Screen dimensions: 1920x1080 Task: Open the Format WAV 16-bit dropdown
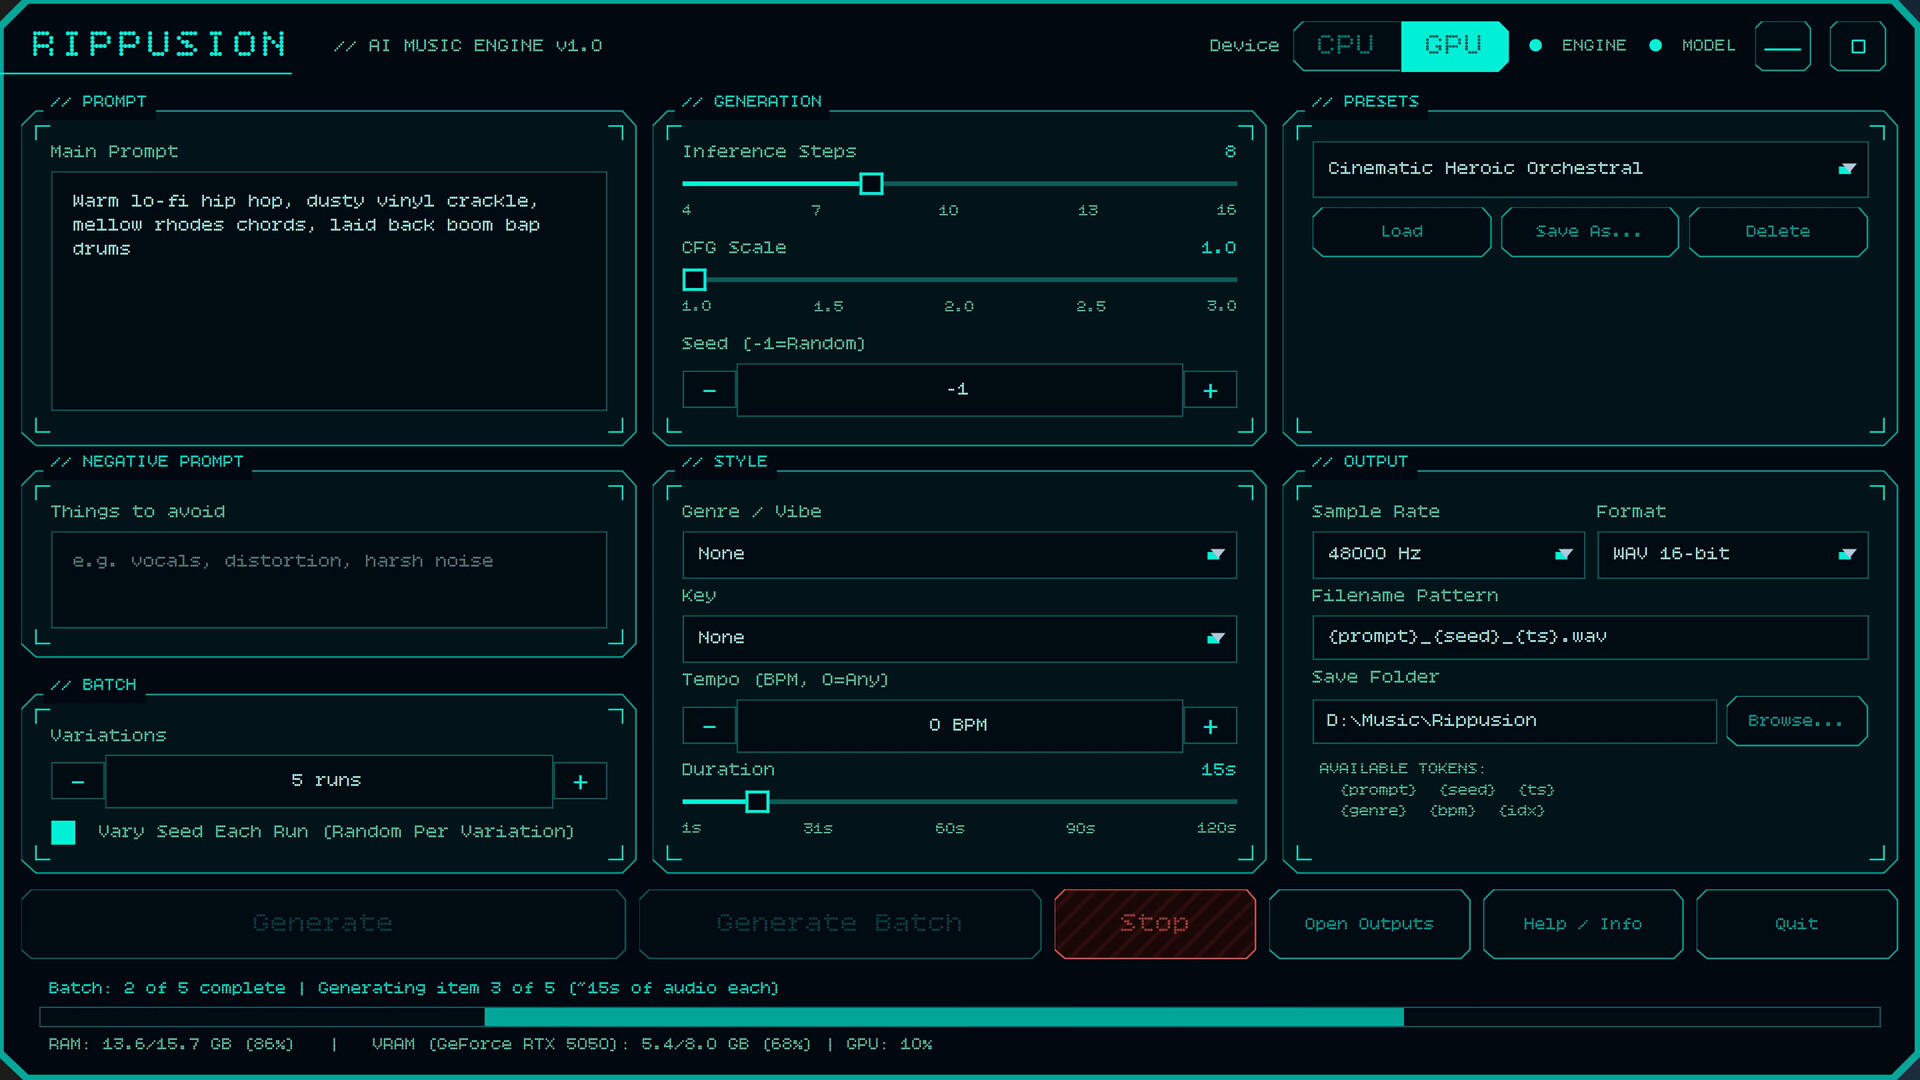pos(1733,555)
